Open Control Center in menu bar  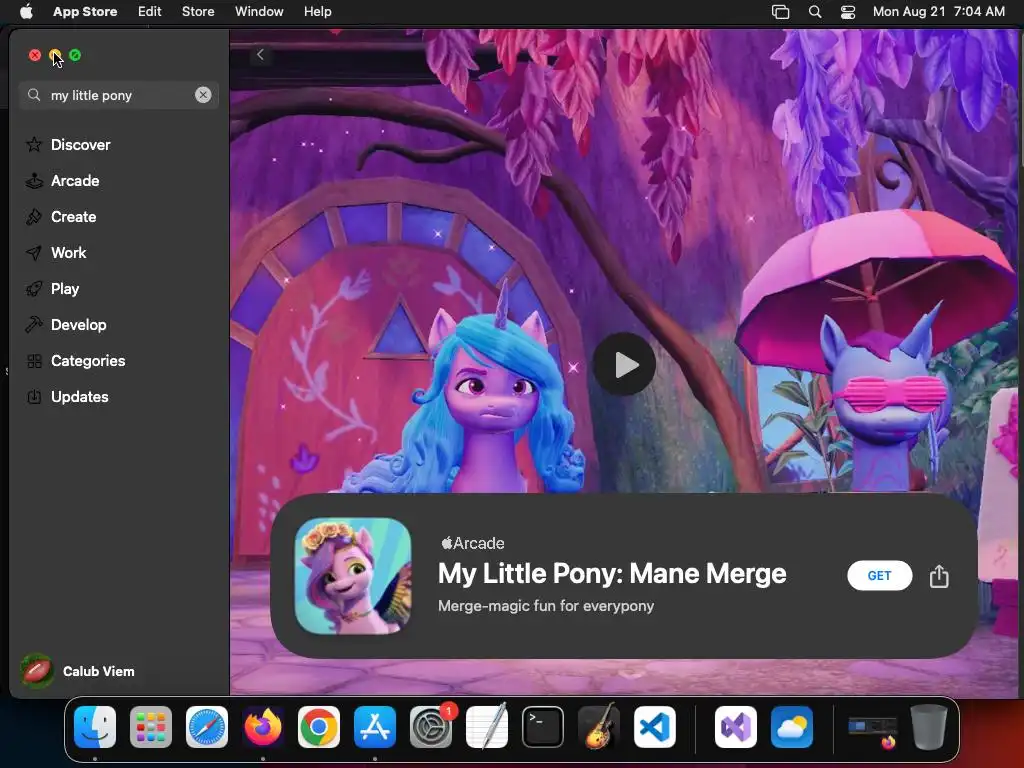point(848,12)
